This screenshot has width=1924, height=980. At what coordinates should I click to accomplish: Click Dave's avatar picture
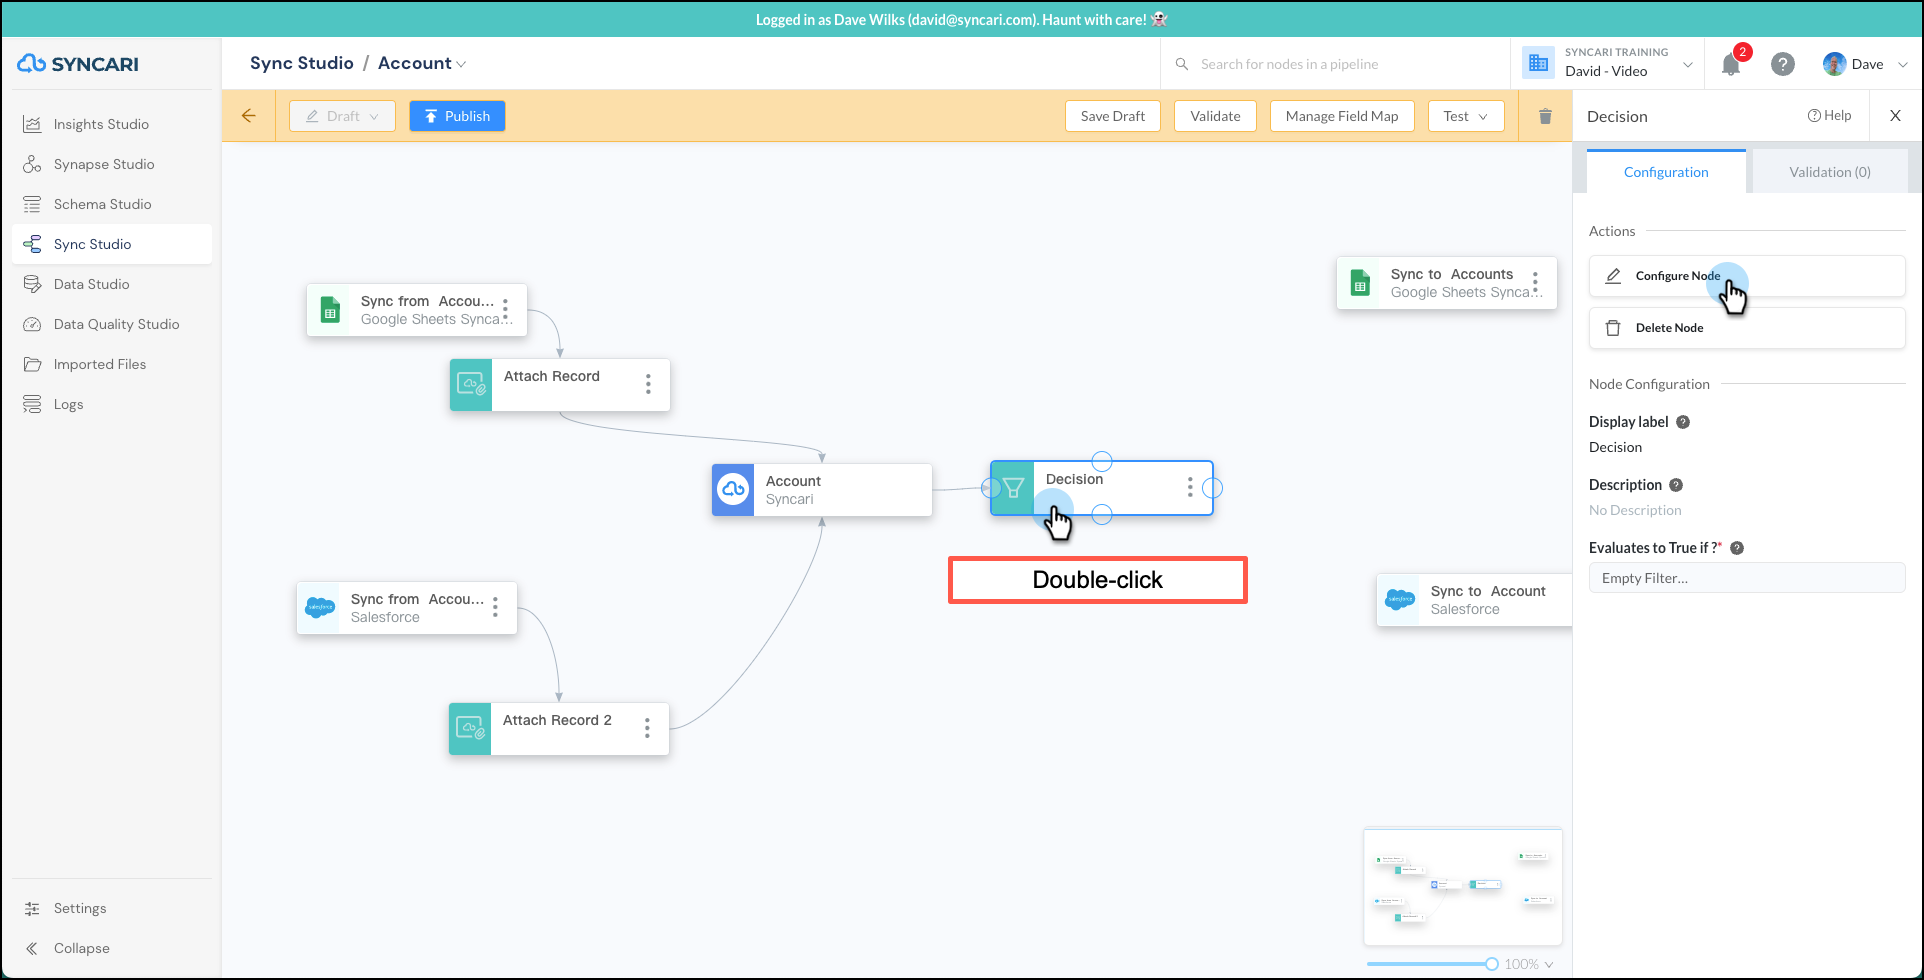1834,64
